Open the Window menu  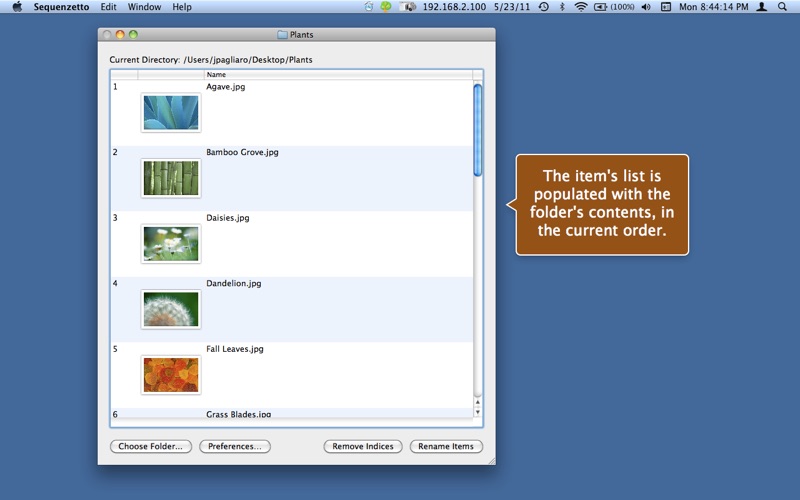pyautogui.click(x=144, y=7)
